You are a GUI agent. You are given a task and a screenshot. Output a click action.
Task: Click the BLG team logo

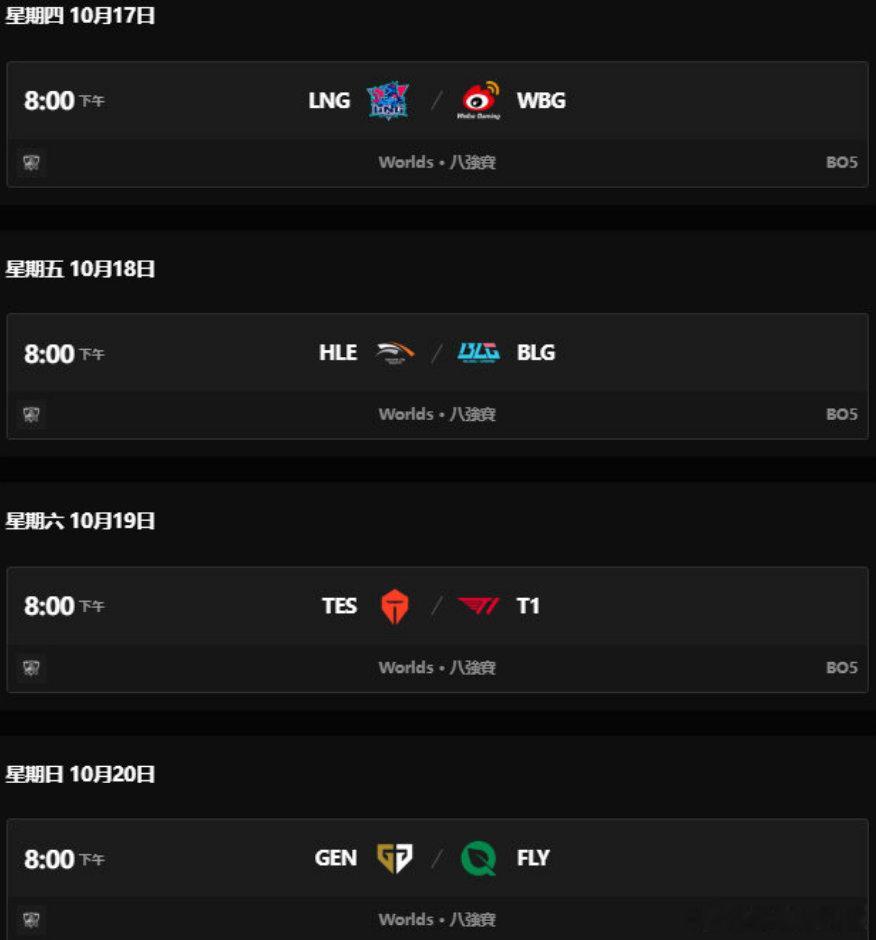478,352
